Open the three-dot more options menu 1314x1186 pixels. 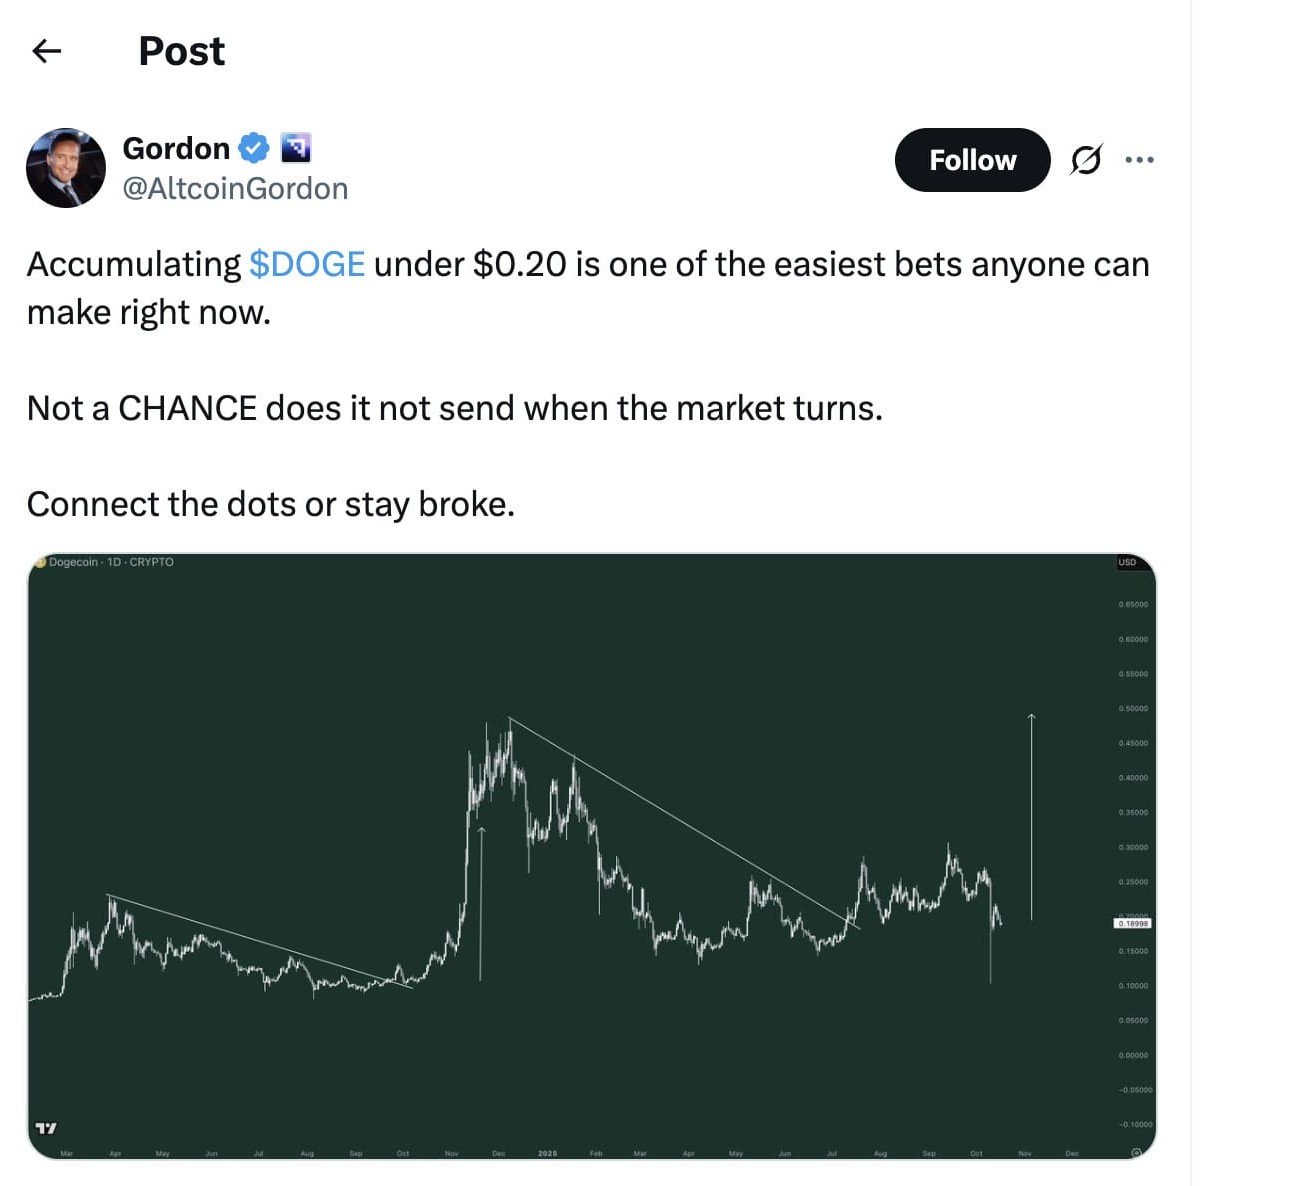(x=1139, y=159)
